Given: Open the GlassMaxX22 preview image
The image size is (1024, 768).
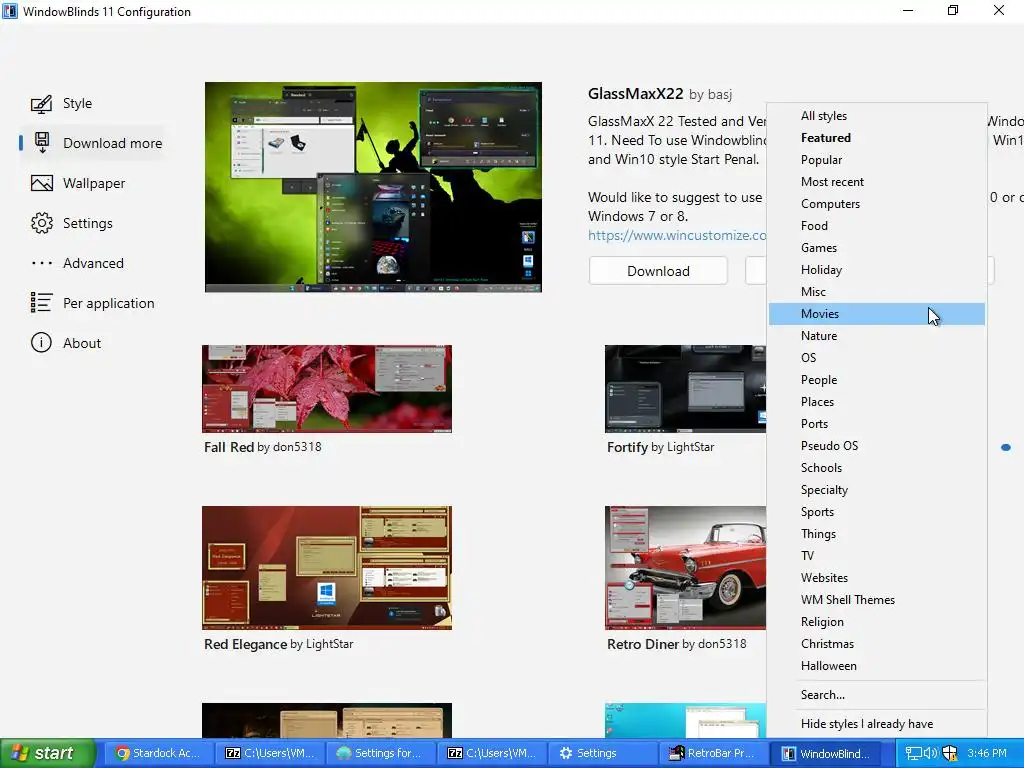Looking at the screenshot, I should [373, 187].
